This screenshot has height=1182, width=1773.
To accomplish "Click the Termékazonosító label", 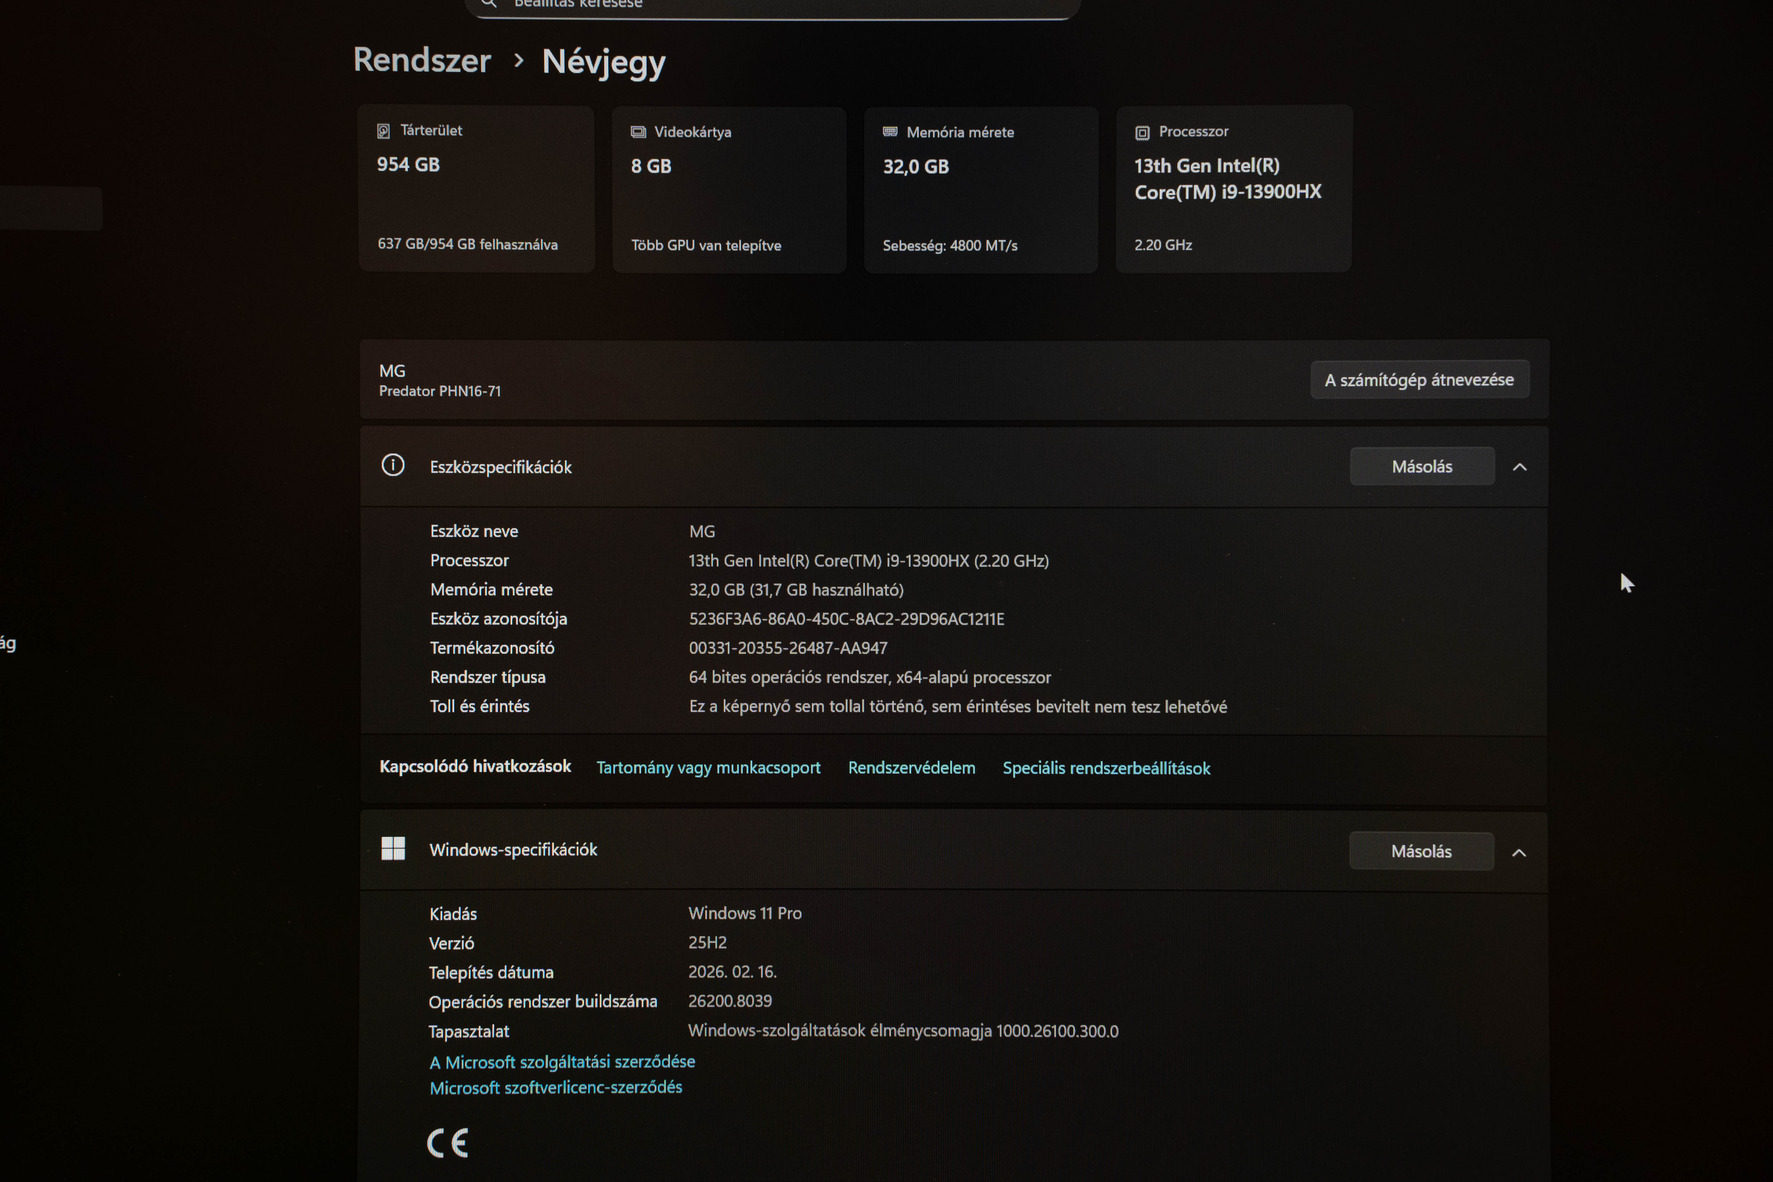I will (x=492, y=648).
